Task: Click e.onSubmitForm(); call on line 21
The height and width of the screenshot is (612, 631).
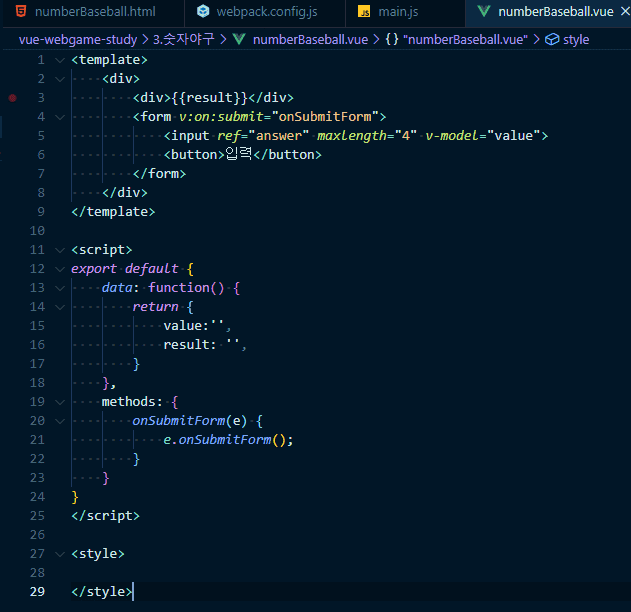Action: 228,440
